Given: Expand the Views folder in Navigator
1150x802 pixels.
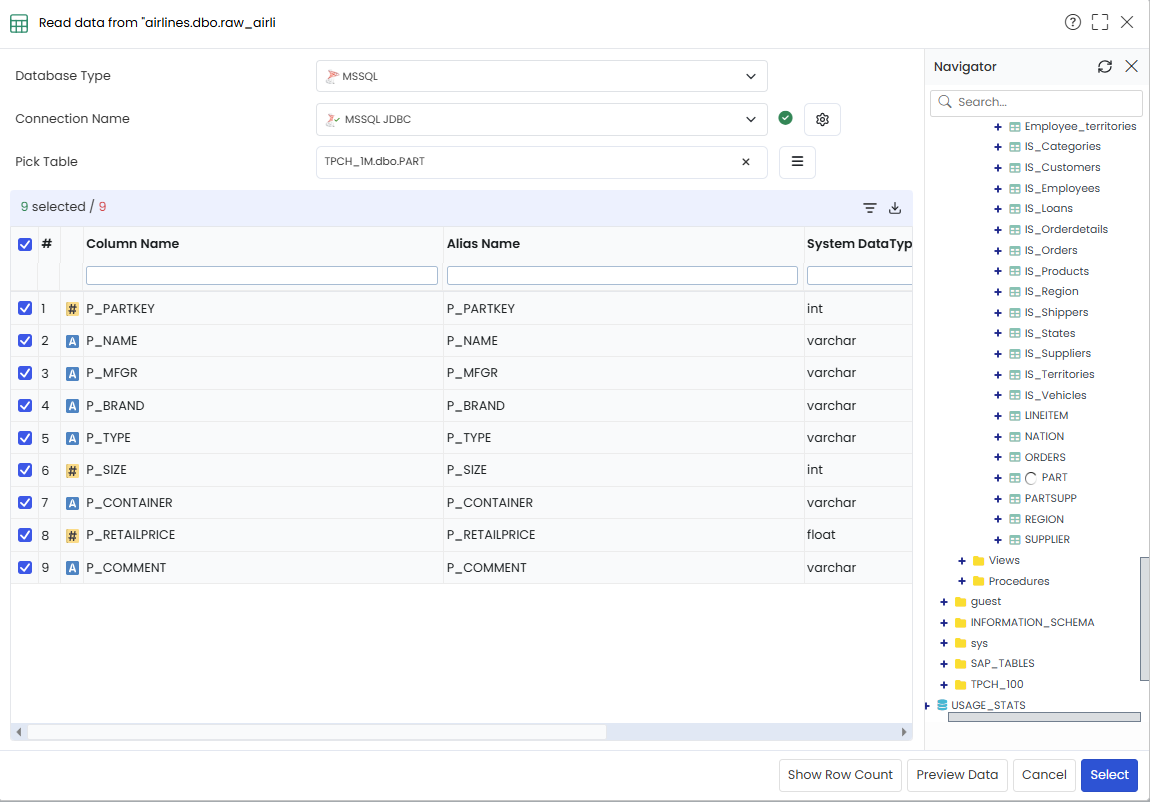Looking at the screenshot, I should (x=962, y=561).
